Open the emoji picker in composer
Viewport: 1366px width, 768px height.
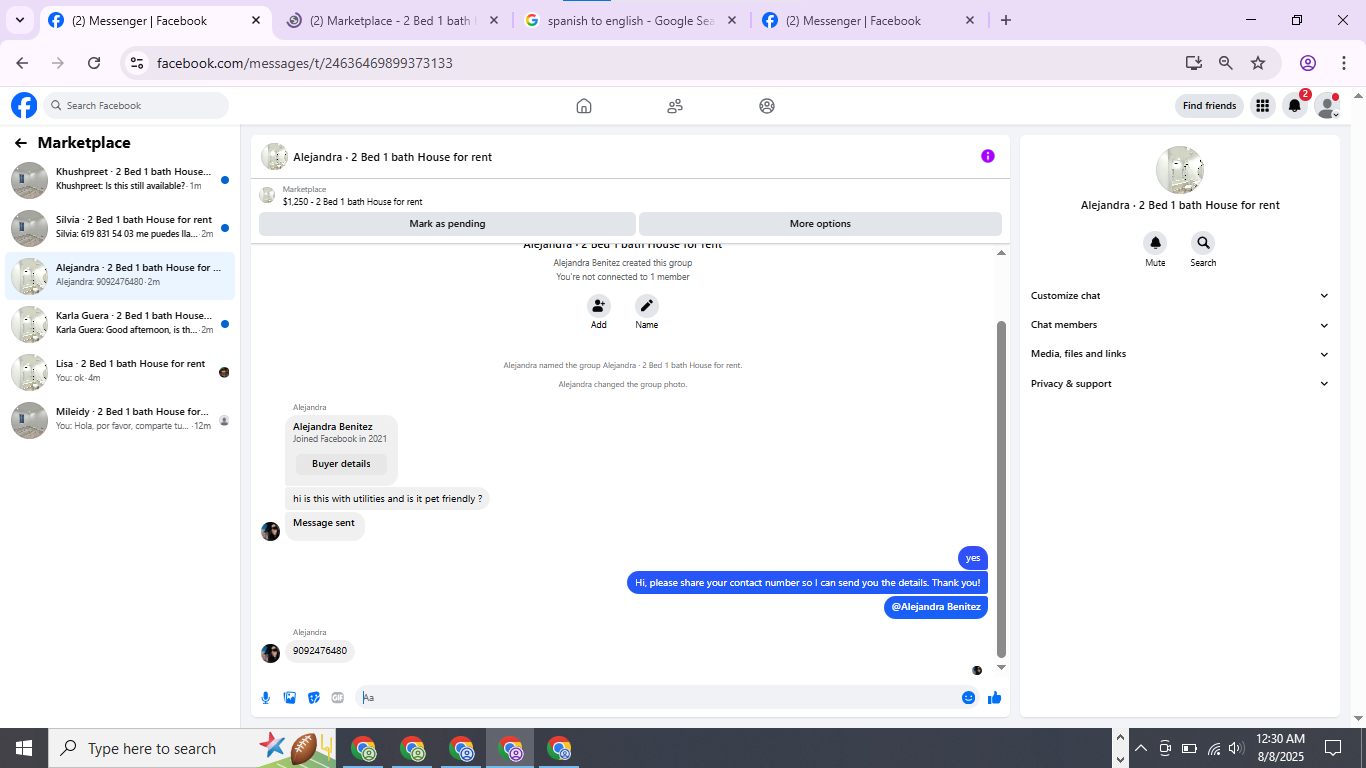pyautogui.click(x=968, y=698)
